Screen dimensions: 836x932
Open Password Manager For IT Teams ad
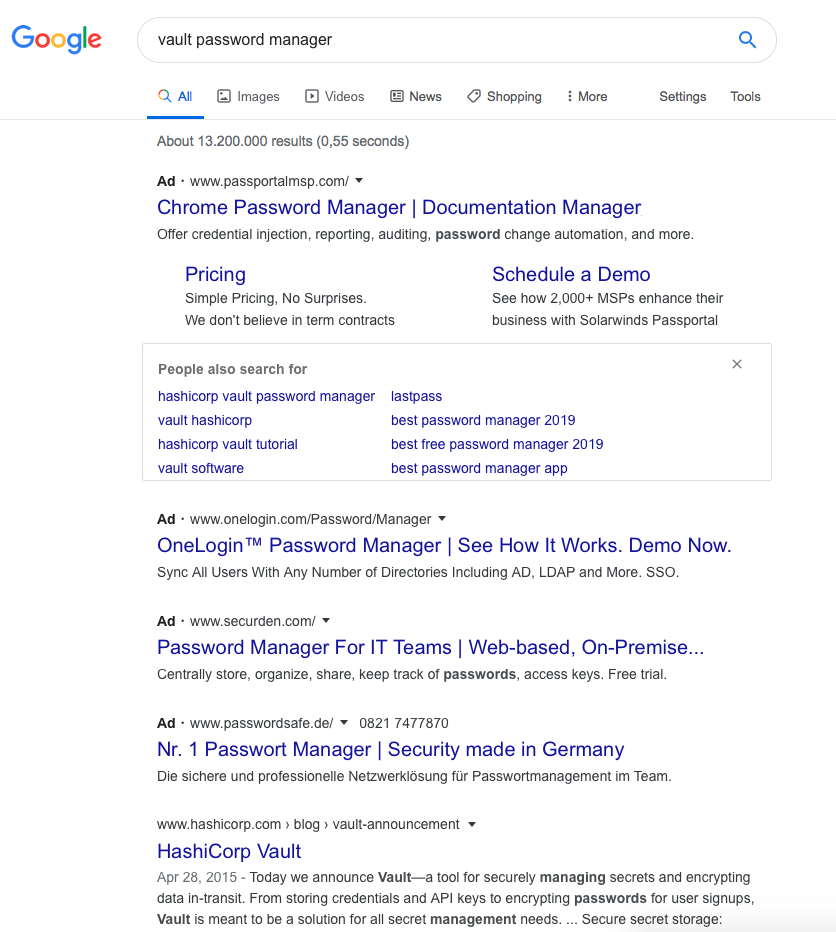point(430,647)
